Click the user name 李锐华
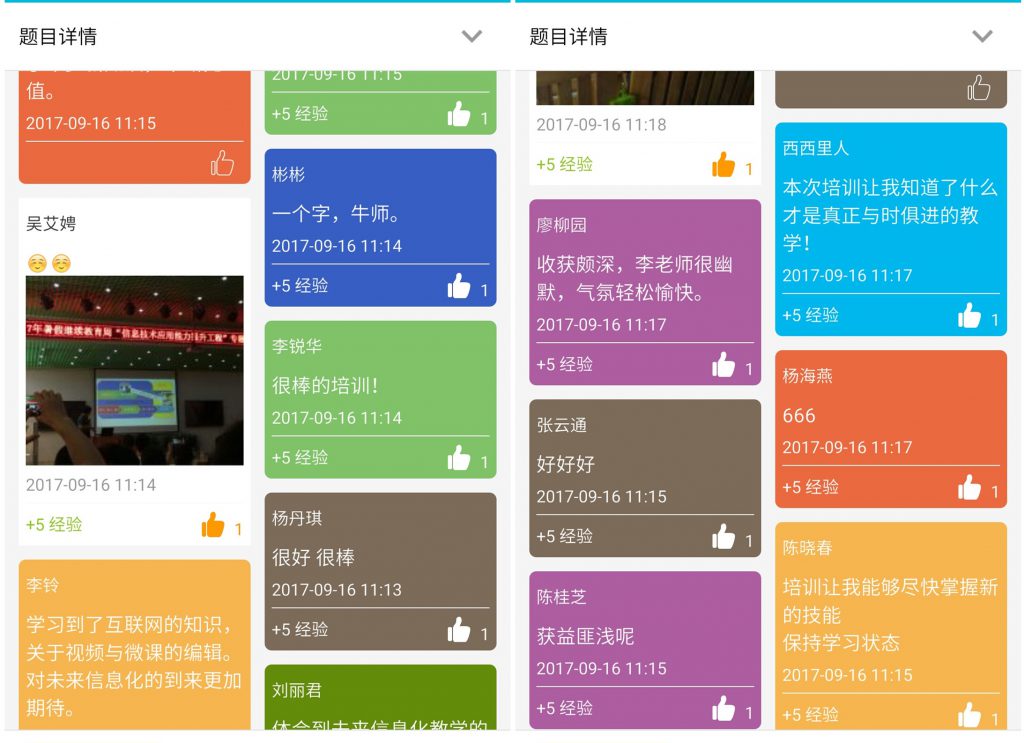This screenshot has height=743, width=1024. coord(297,347)
